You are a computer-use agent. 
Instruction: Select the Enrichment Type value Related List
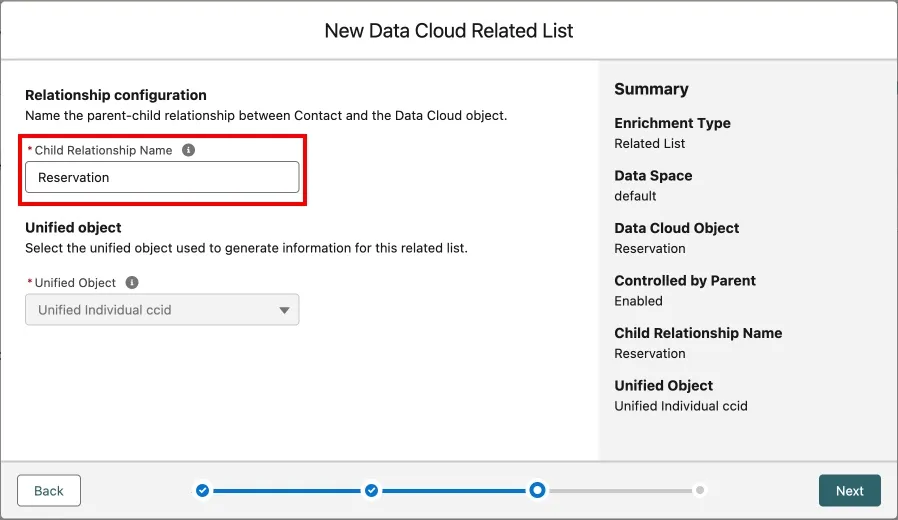coord(649,143)
